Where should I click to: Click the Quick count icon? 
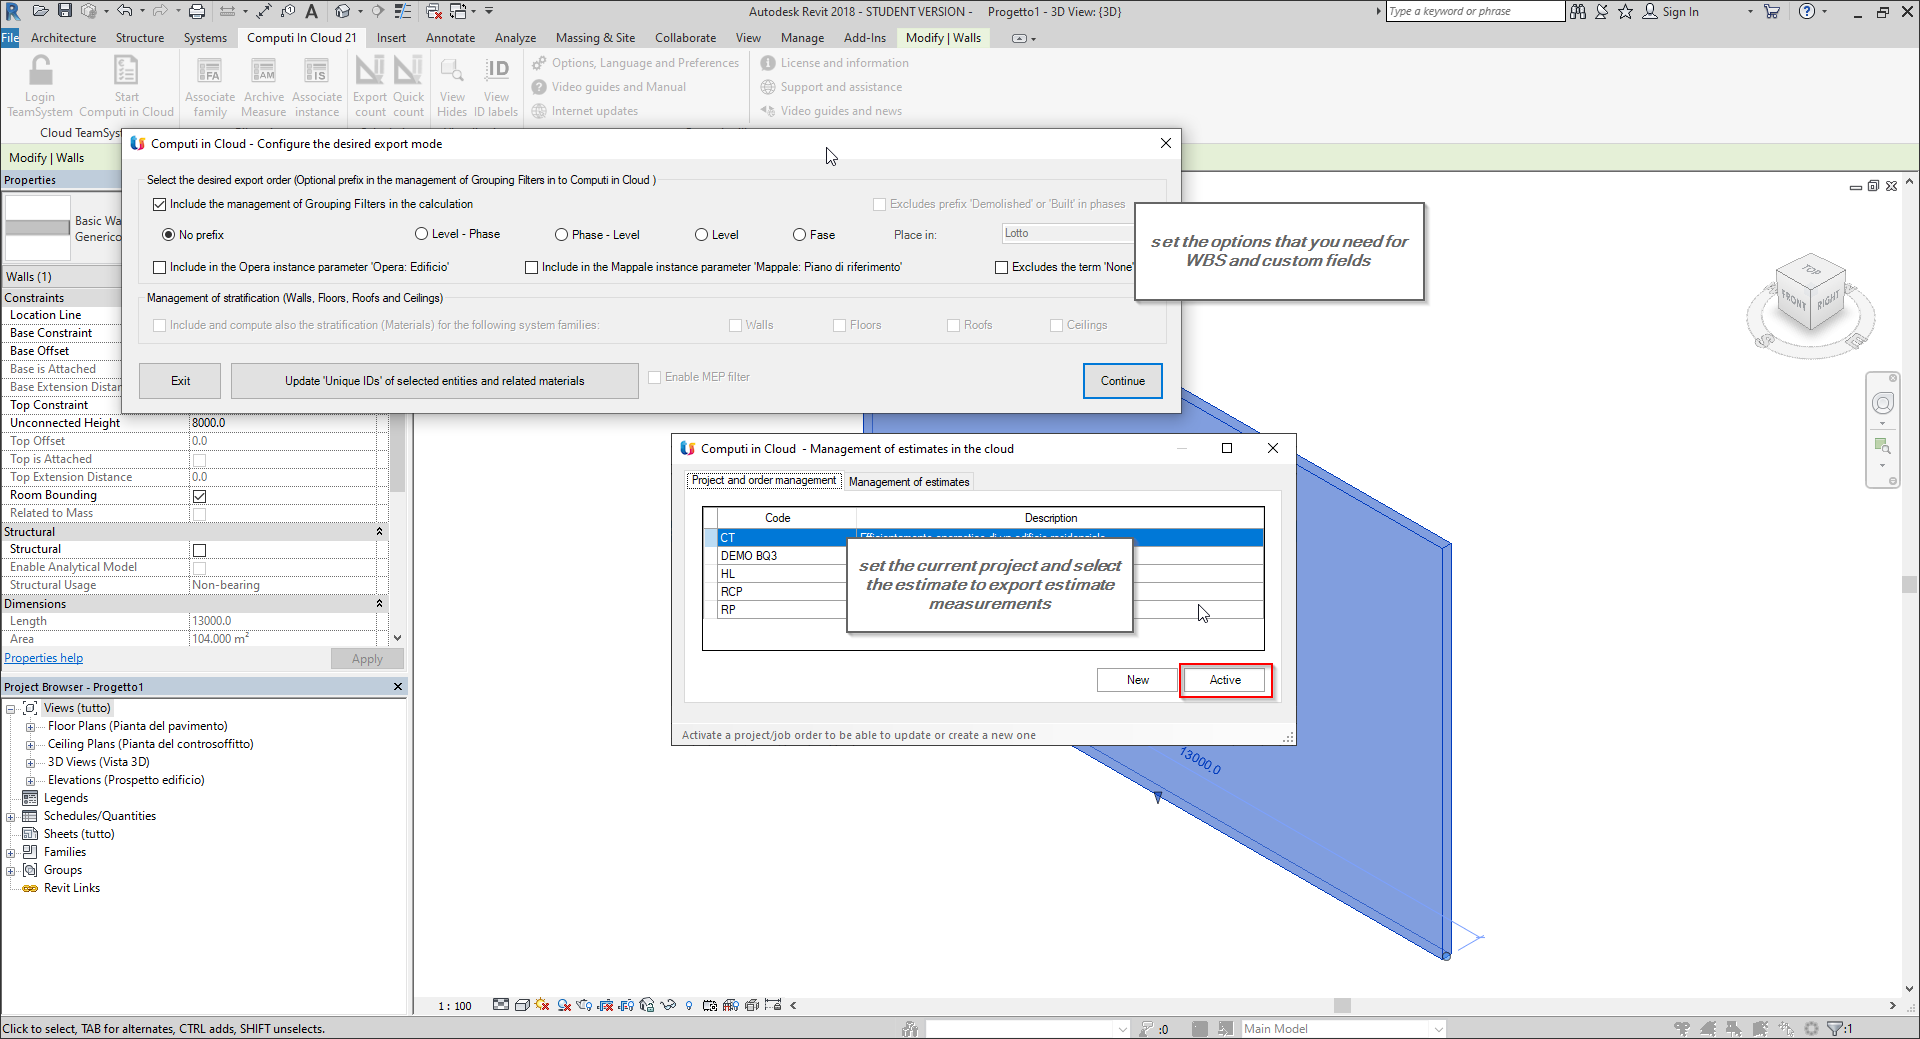(x=408, y=72)
